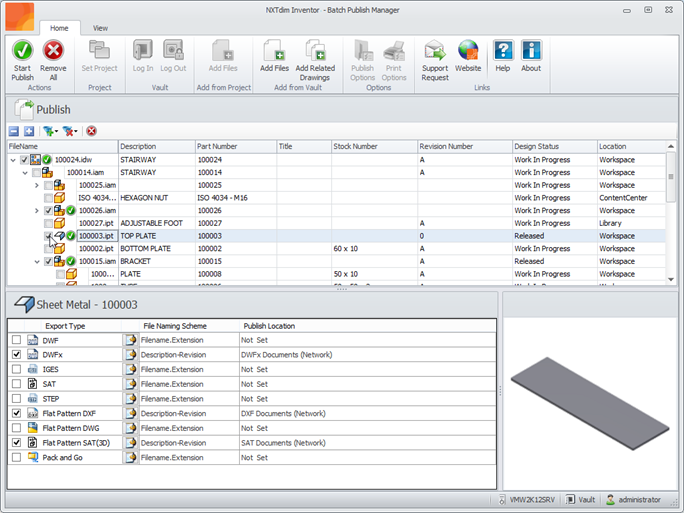
Task: Click naming scheme icon for DWFx row
Action: (x=130, y=355)
